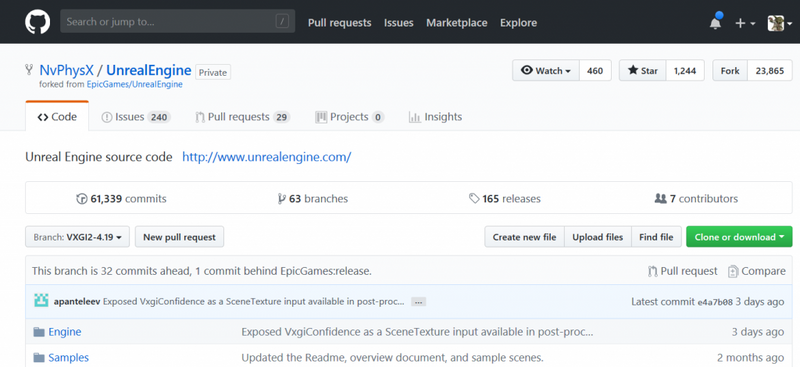The height and width of the screenshot is (367, 800).
Task: Switch to the Issues 240 tab
Action: [136, 117]
